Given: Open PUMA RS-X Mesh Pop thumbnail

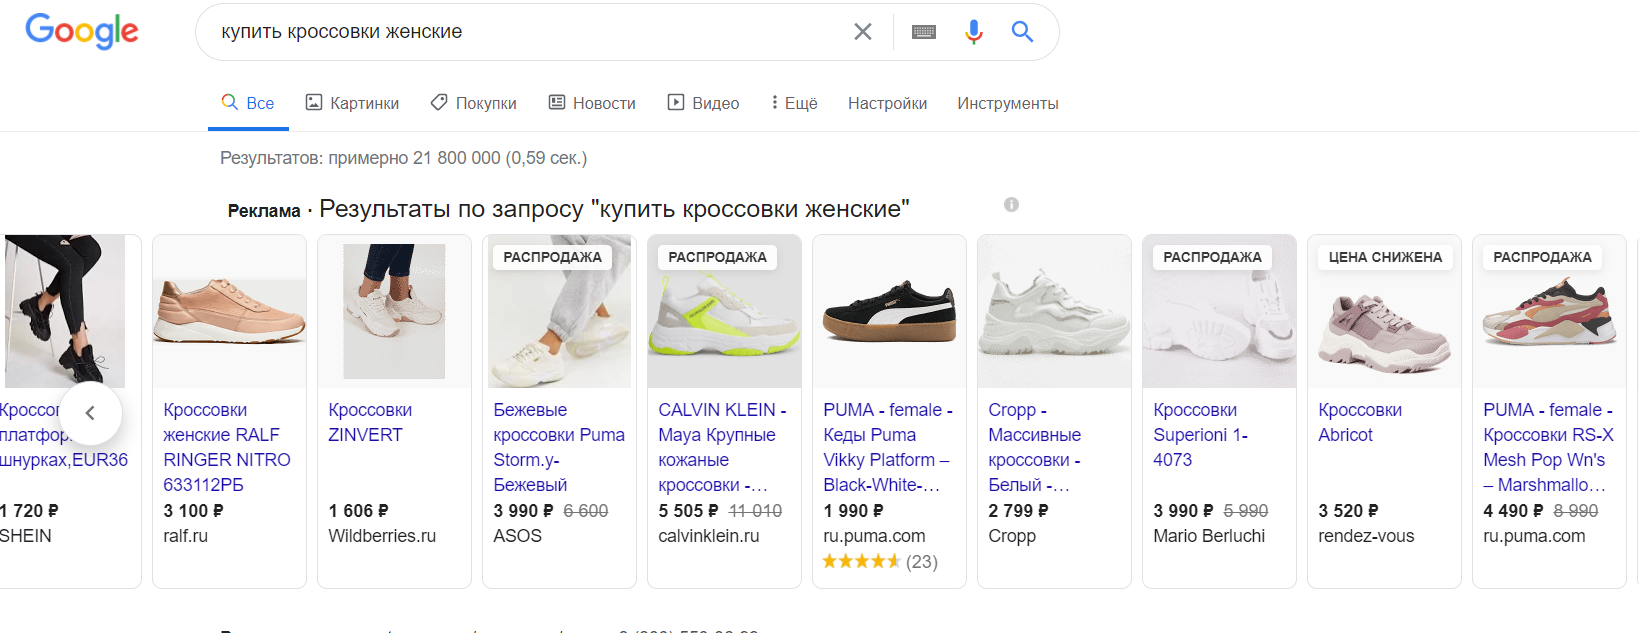Looking at the screenshot, I should tap(1549, 311).
